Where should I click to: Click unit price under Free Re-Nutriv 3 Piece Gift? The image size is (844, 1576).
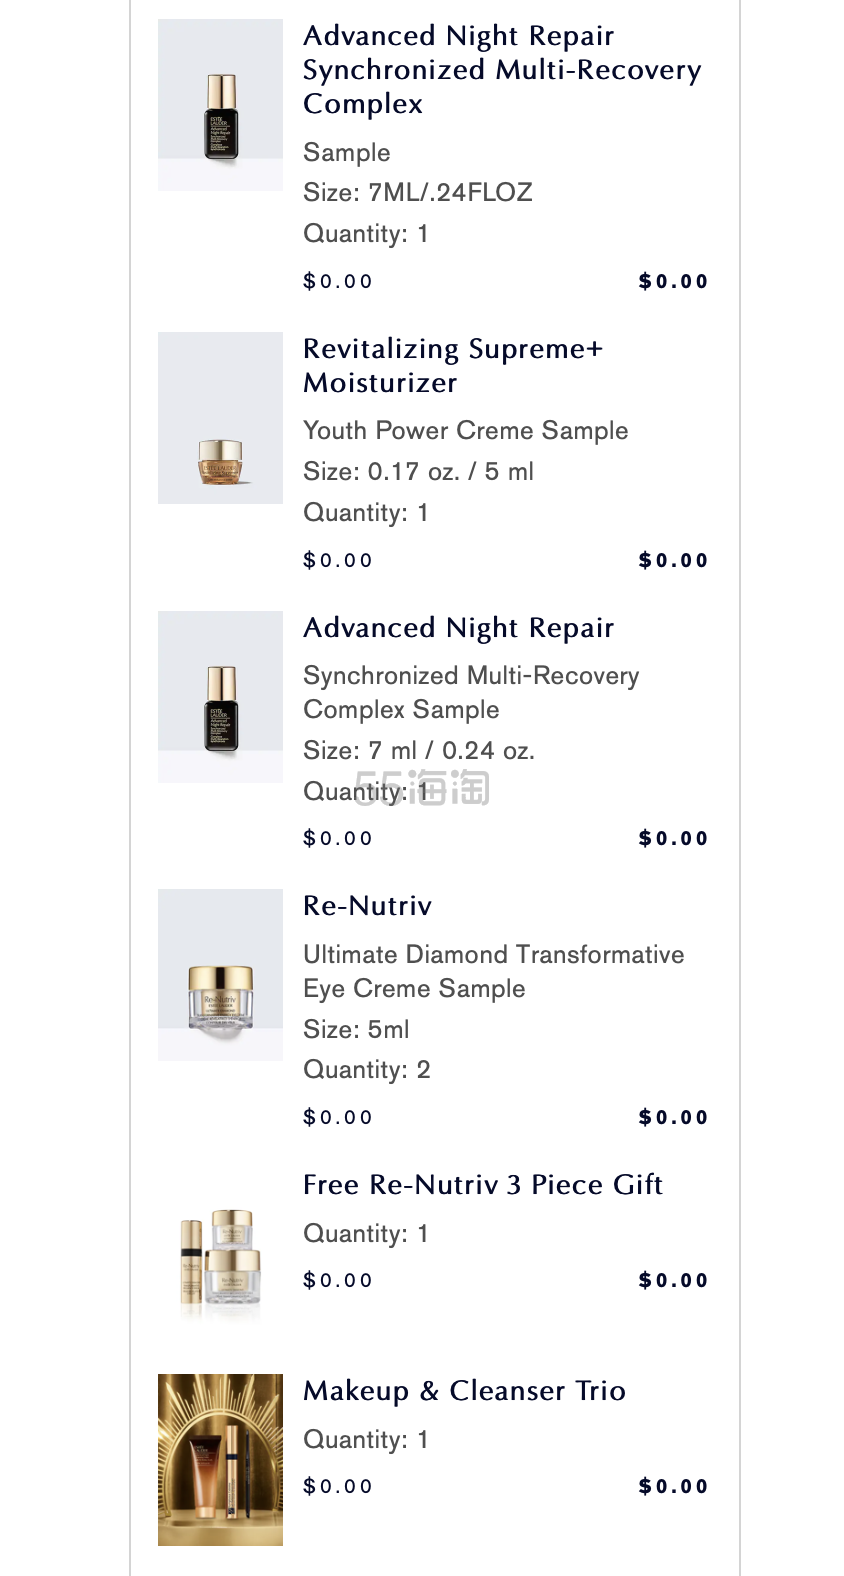tap(338, 1281)
